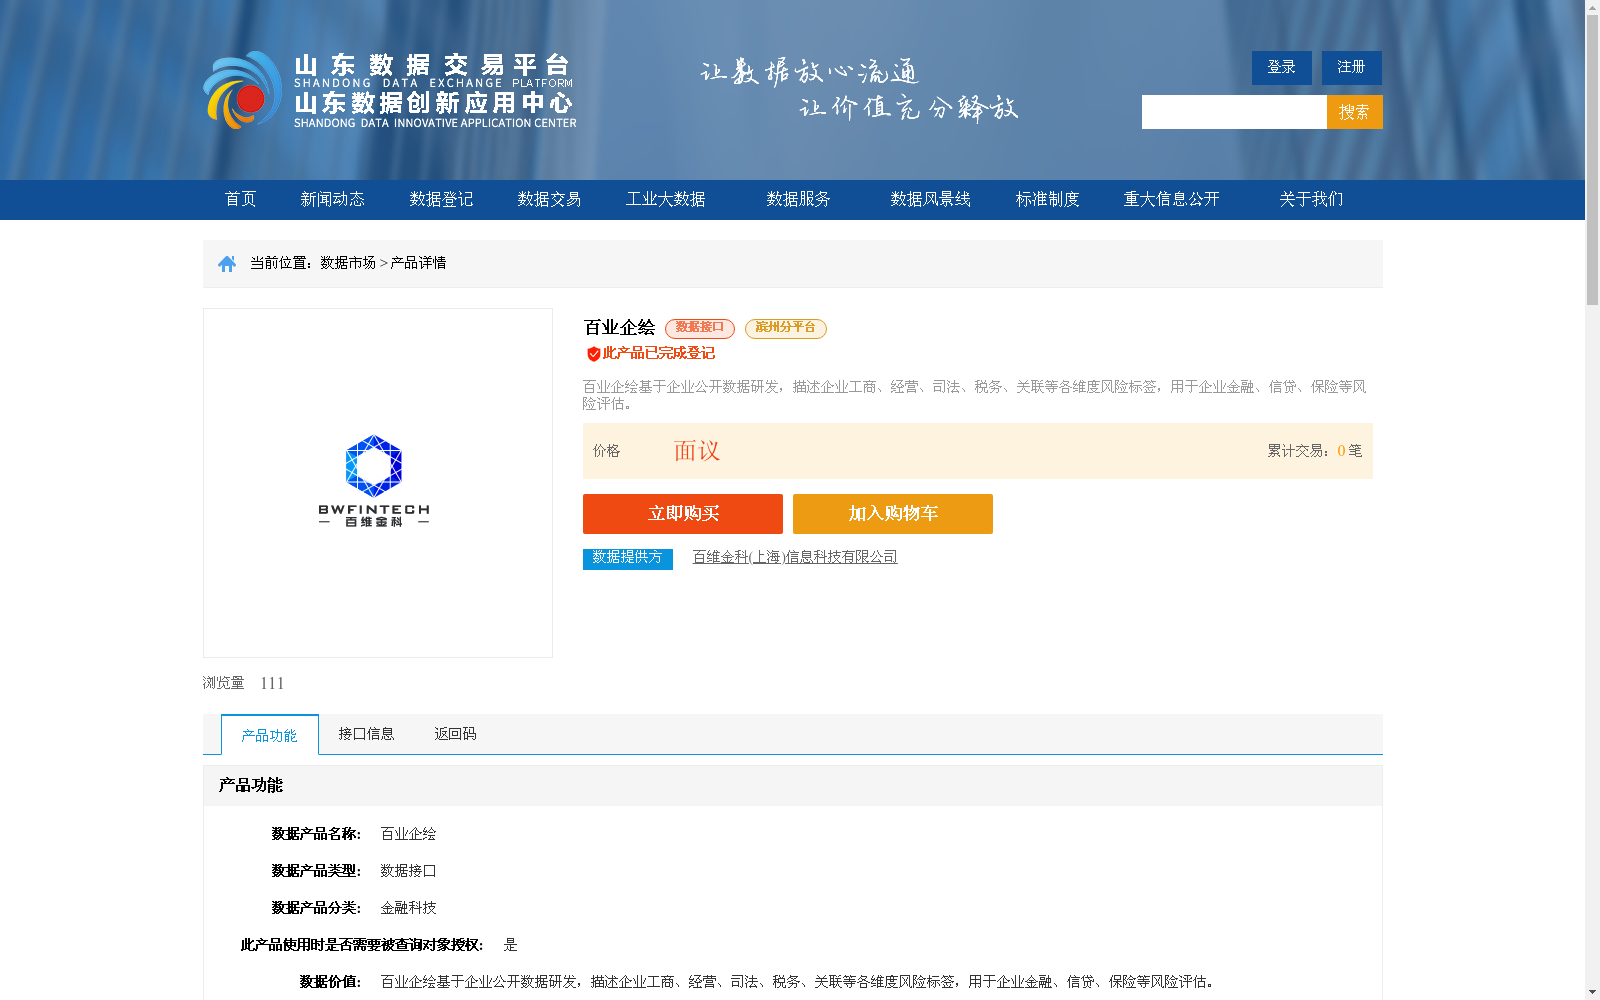Open the 数据风景线 menu item
Screen dimensions: 1600x1000
tap(930, 199)
